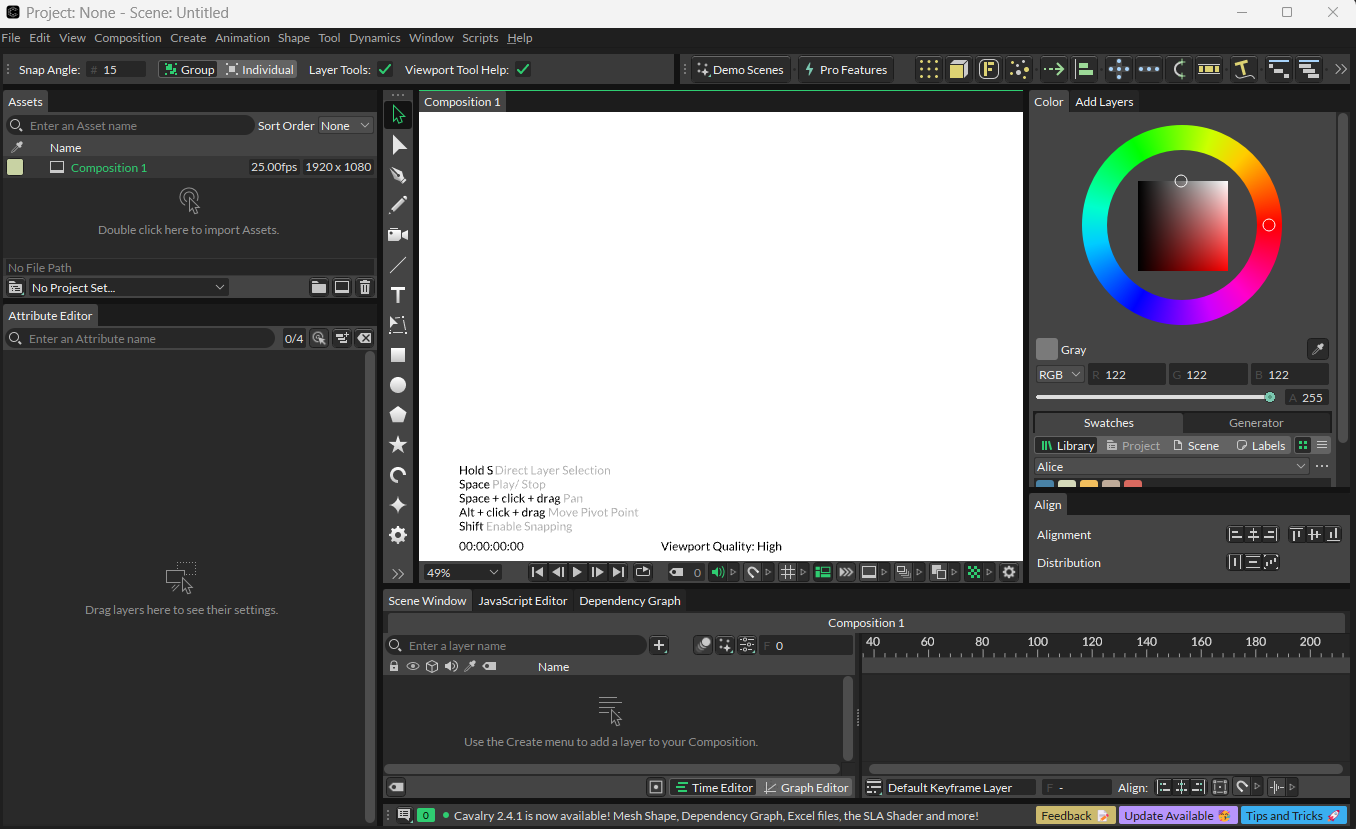This screenshot has height=829, width=1356.
Task: Toggle the Viewport Tool Help checkbox
Action: [522, 69]
